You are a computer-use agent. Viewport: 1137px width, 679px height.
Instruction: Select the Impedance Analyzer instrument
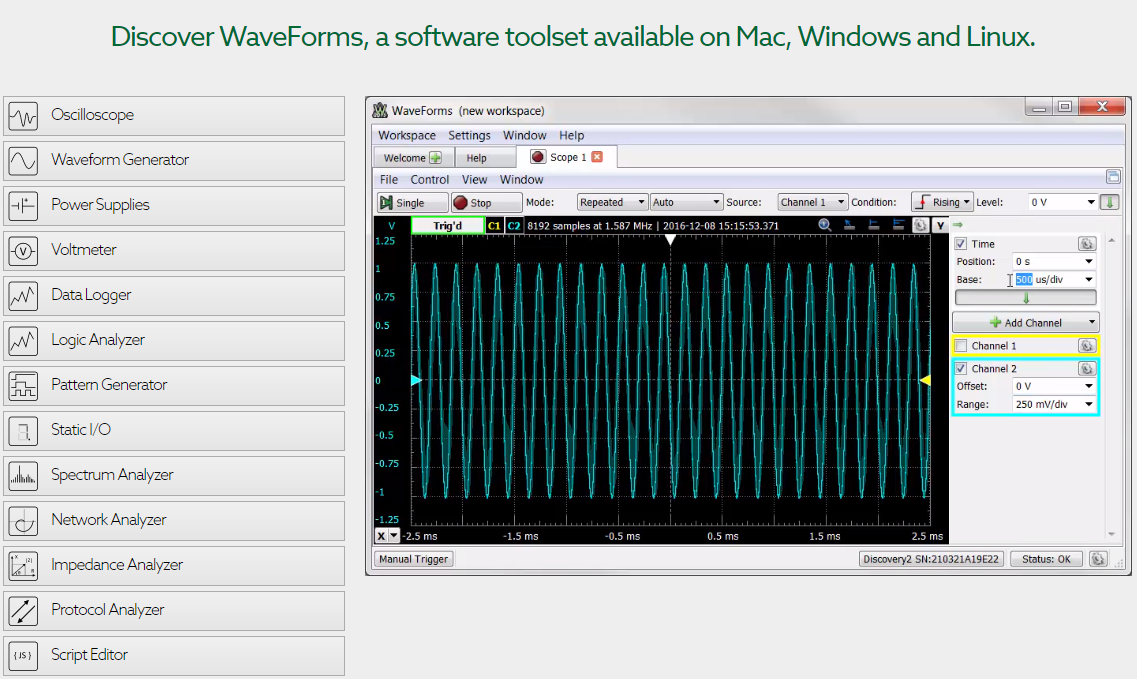click(x=174, y=565)
